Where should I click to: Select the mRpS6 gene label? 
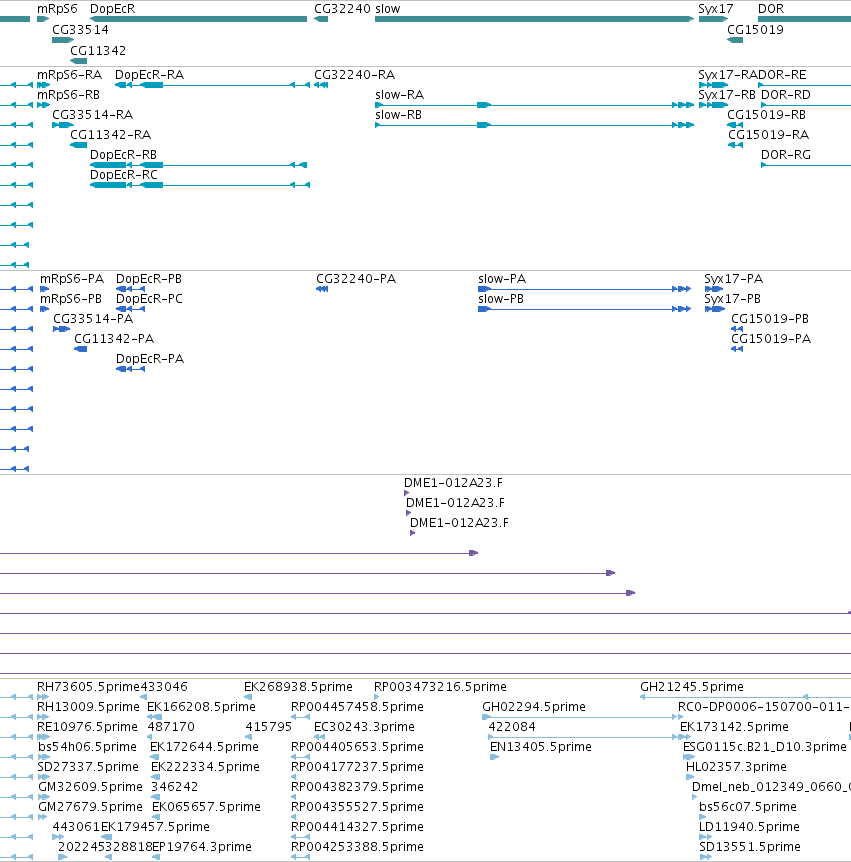57,9
